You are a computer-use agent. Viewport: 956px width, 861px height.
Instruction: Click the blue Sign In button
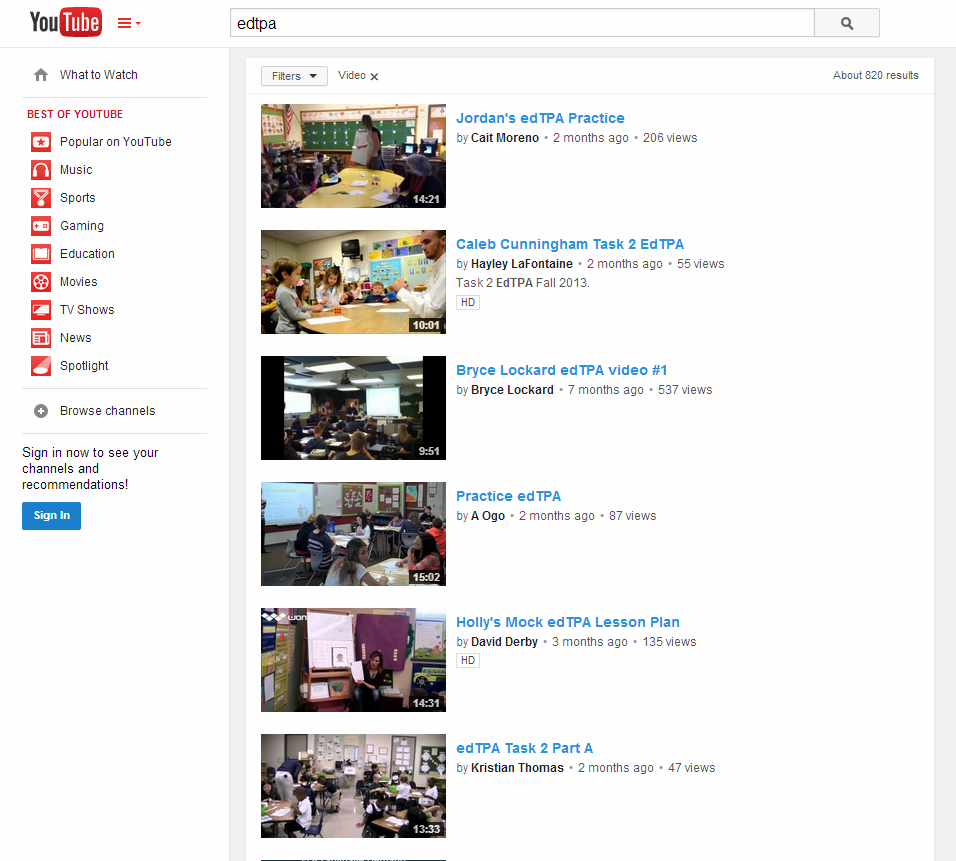[51, 516]
